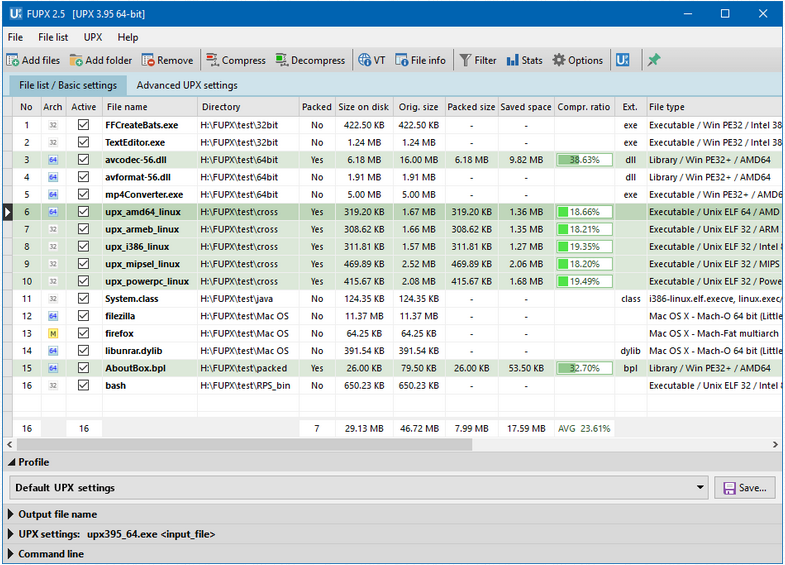The image size is (785, 565).
Task: Click the scroll left arrow
Action: point(10,444)
